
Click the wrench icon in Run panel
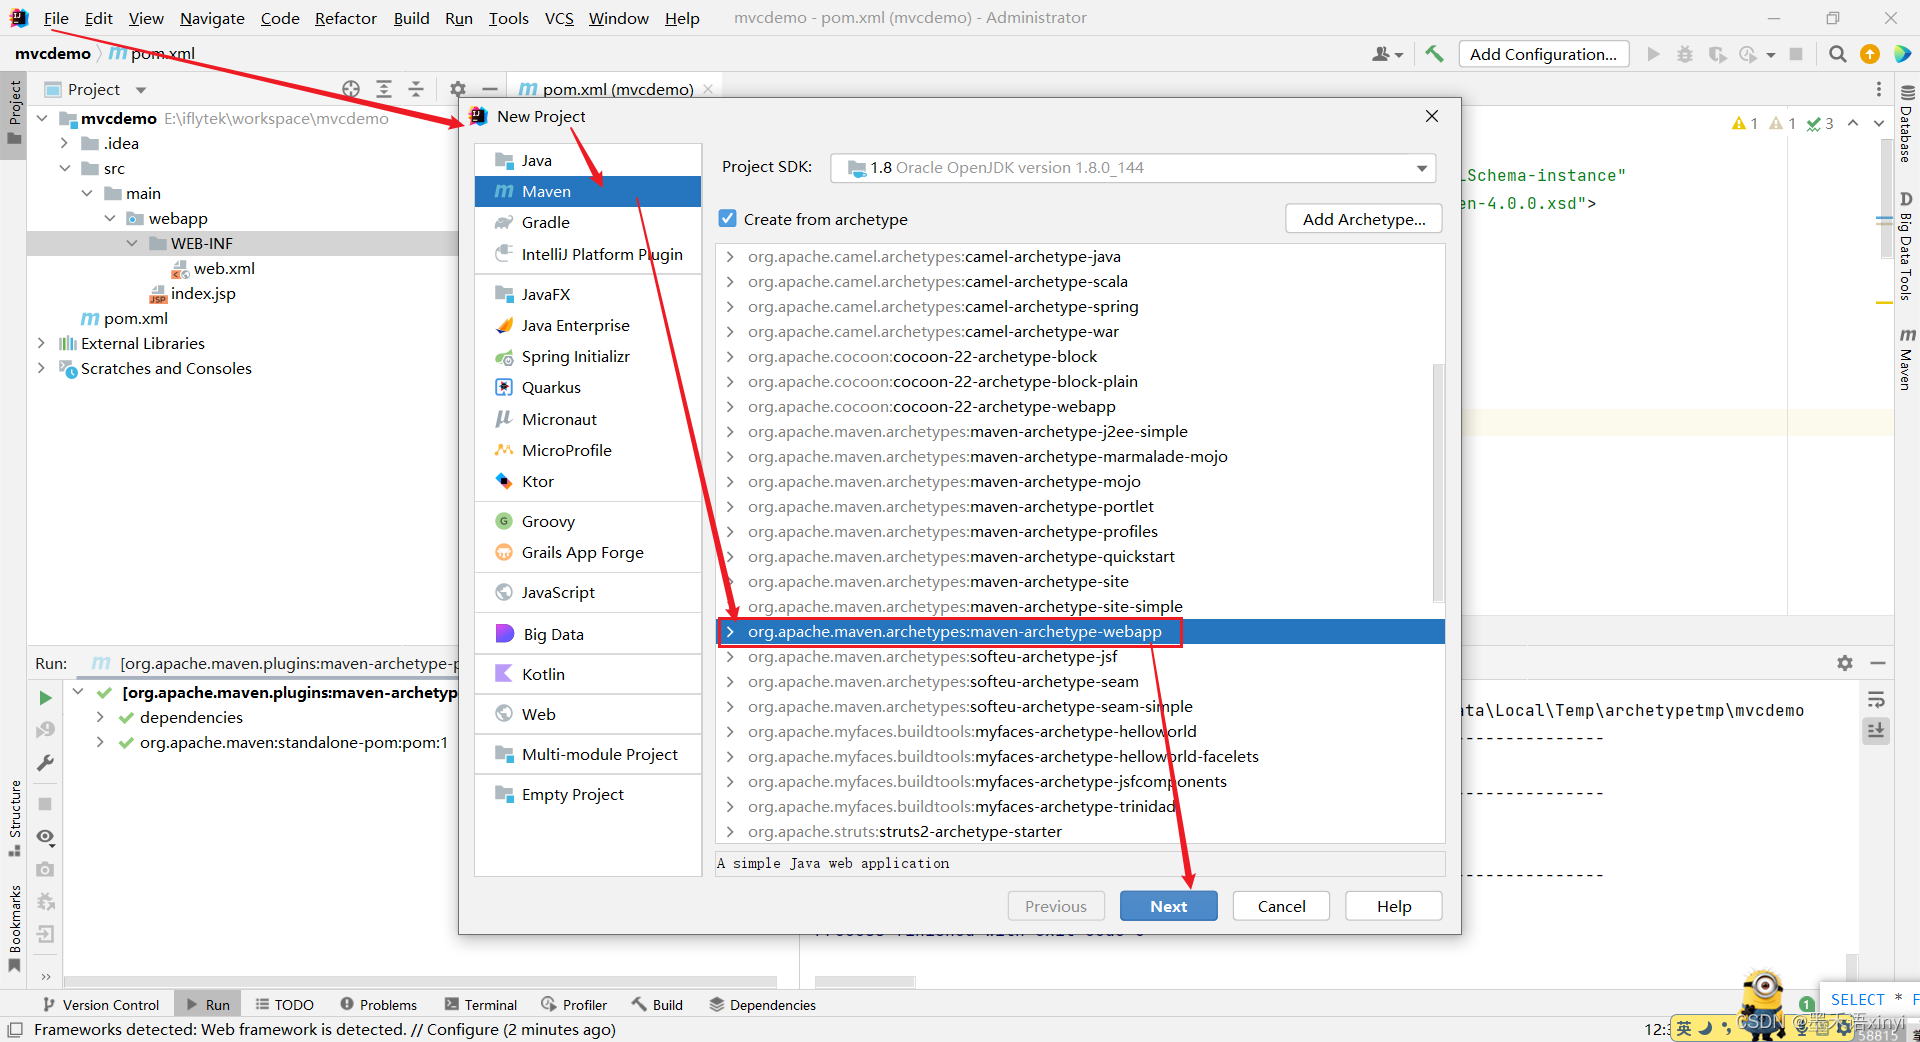click(x=45, y=763)
